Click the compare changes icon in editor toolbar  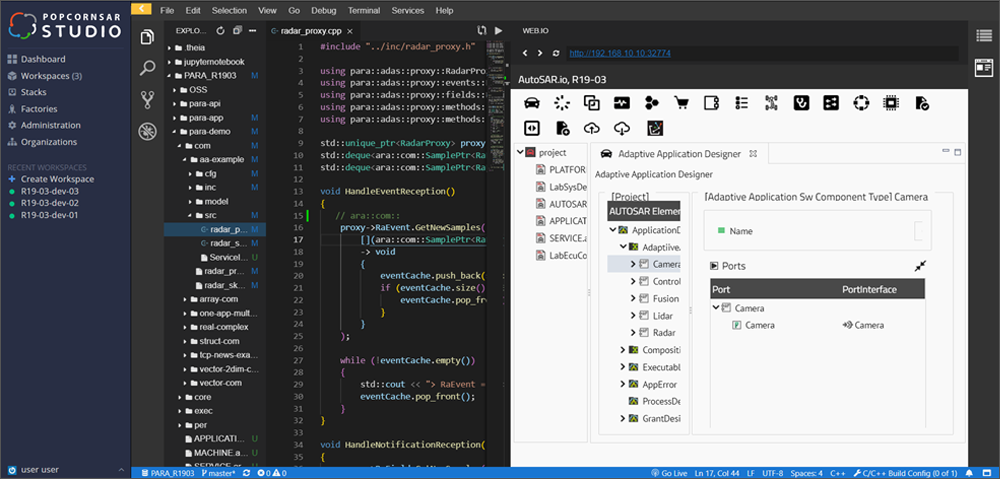click(482, 30)
